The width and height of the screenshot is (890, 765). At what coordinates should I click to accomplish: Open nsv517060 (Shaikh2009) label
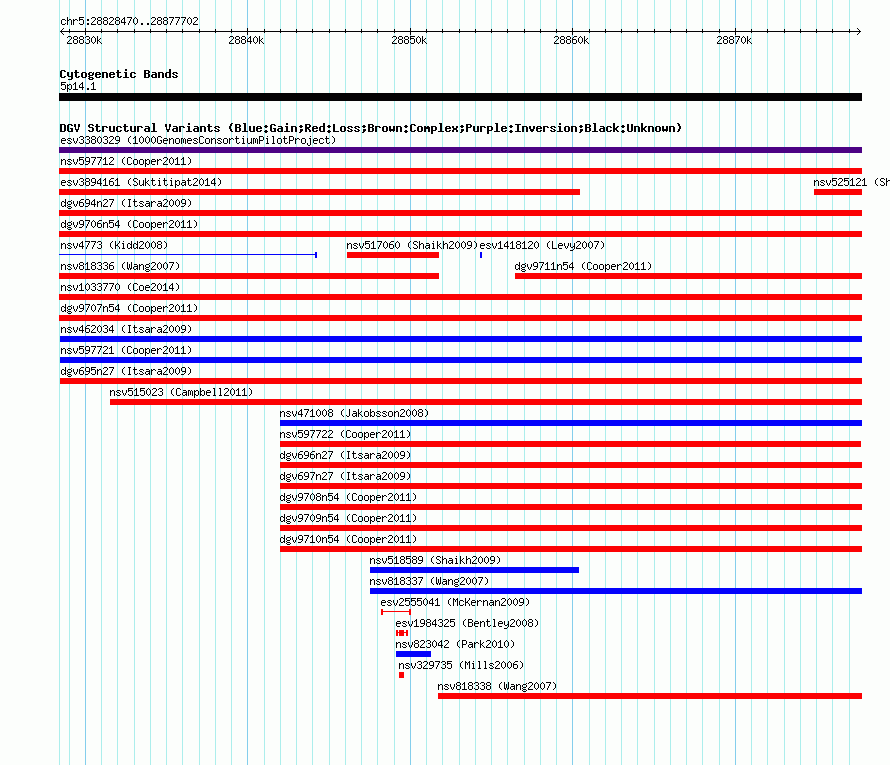[412, 245]
